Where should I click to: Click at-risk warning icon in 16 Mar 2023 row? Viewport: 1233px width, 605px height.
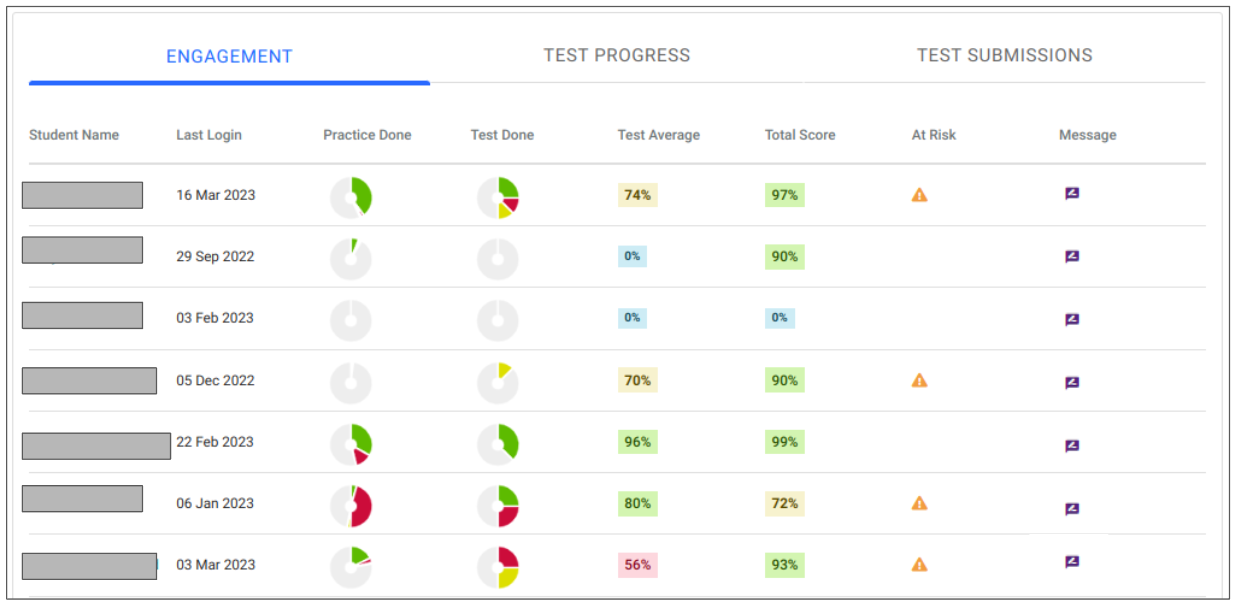(x=919, y=195)
